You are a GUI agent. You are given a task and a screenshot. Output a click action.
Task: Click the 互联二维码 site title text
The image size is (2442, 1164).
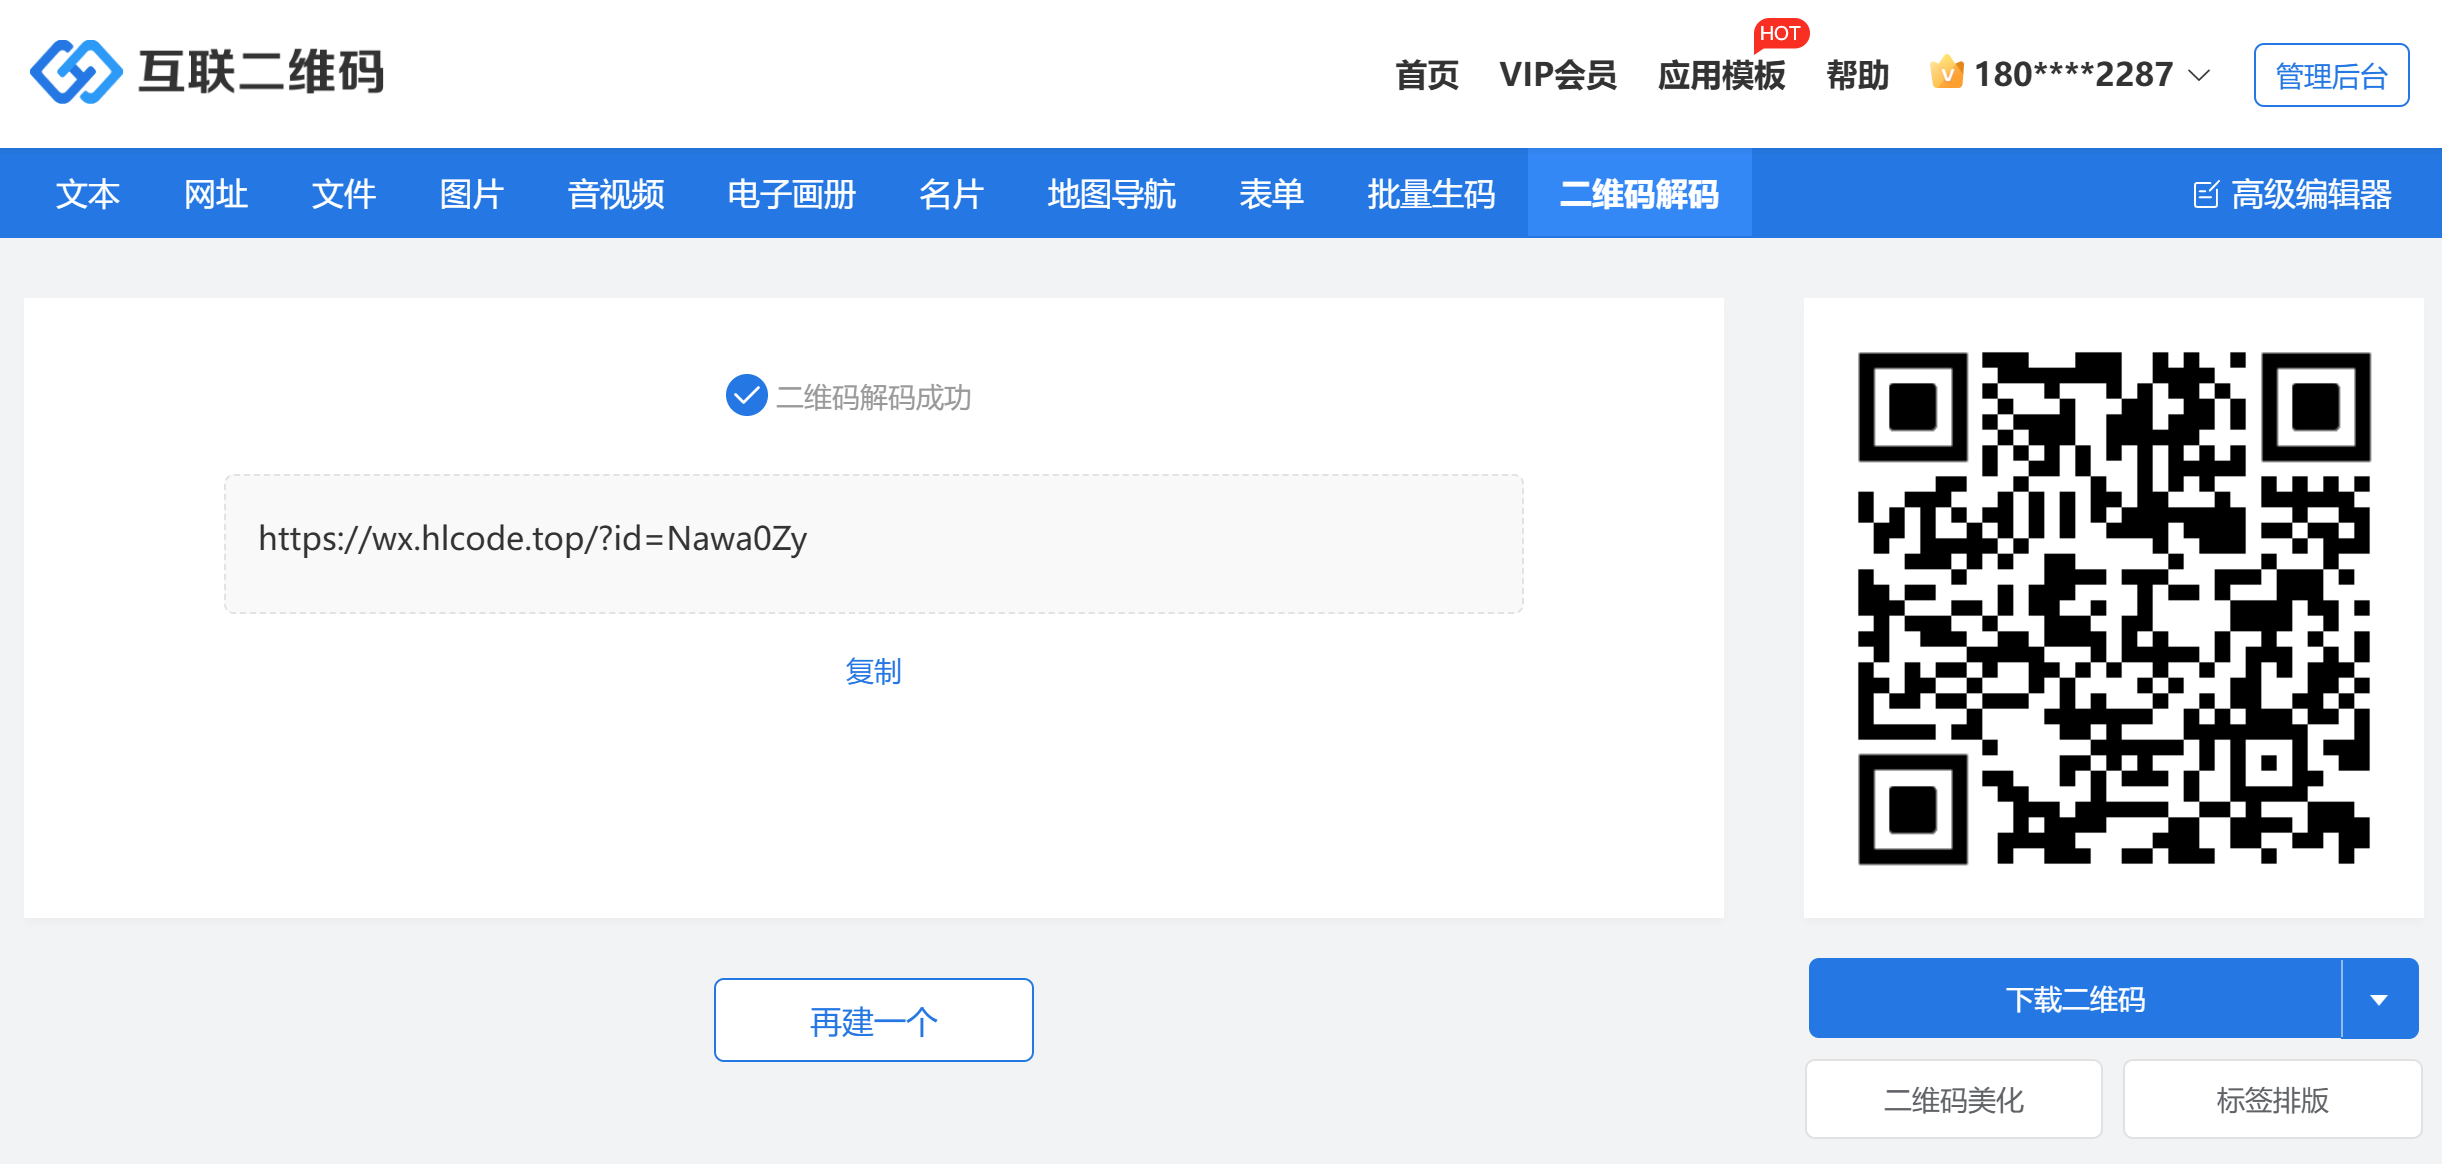261,72
